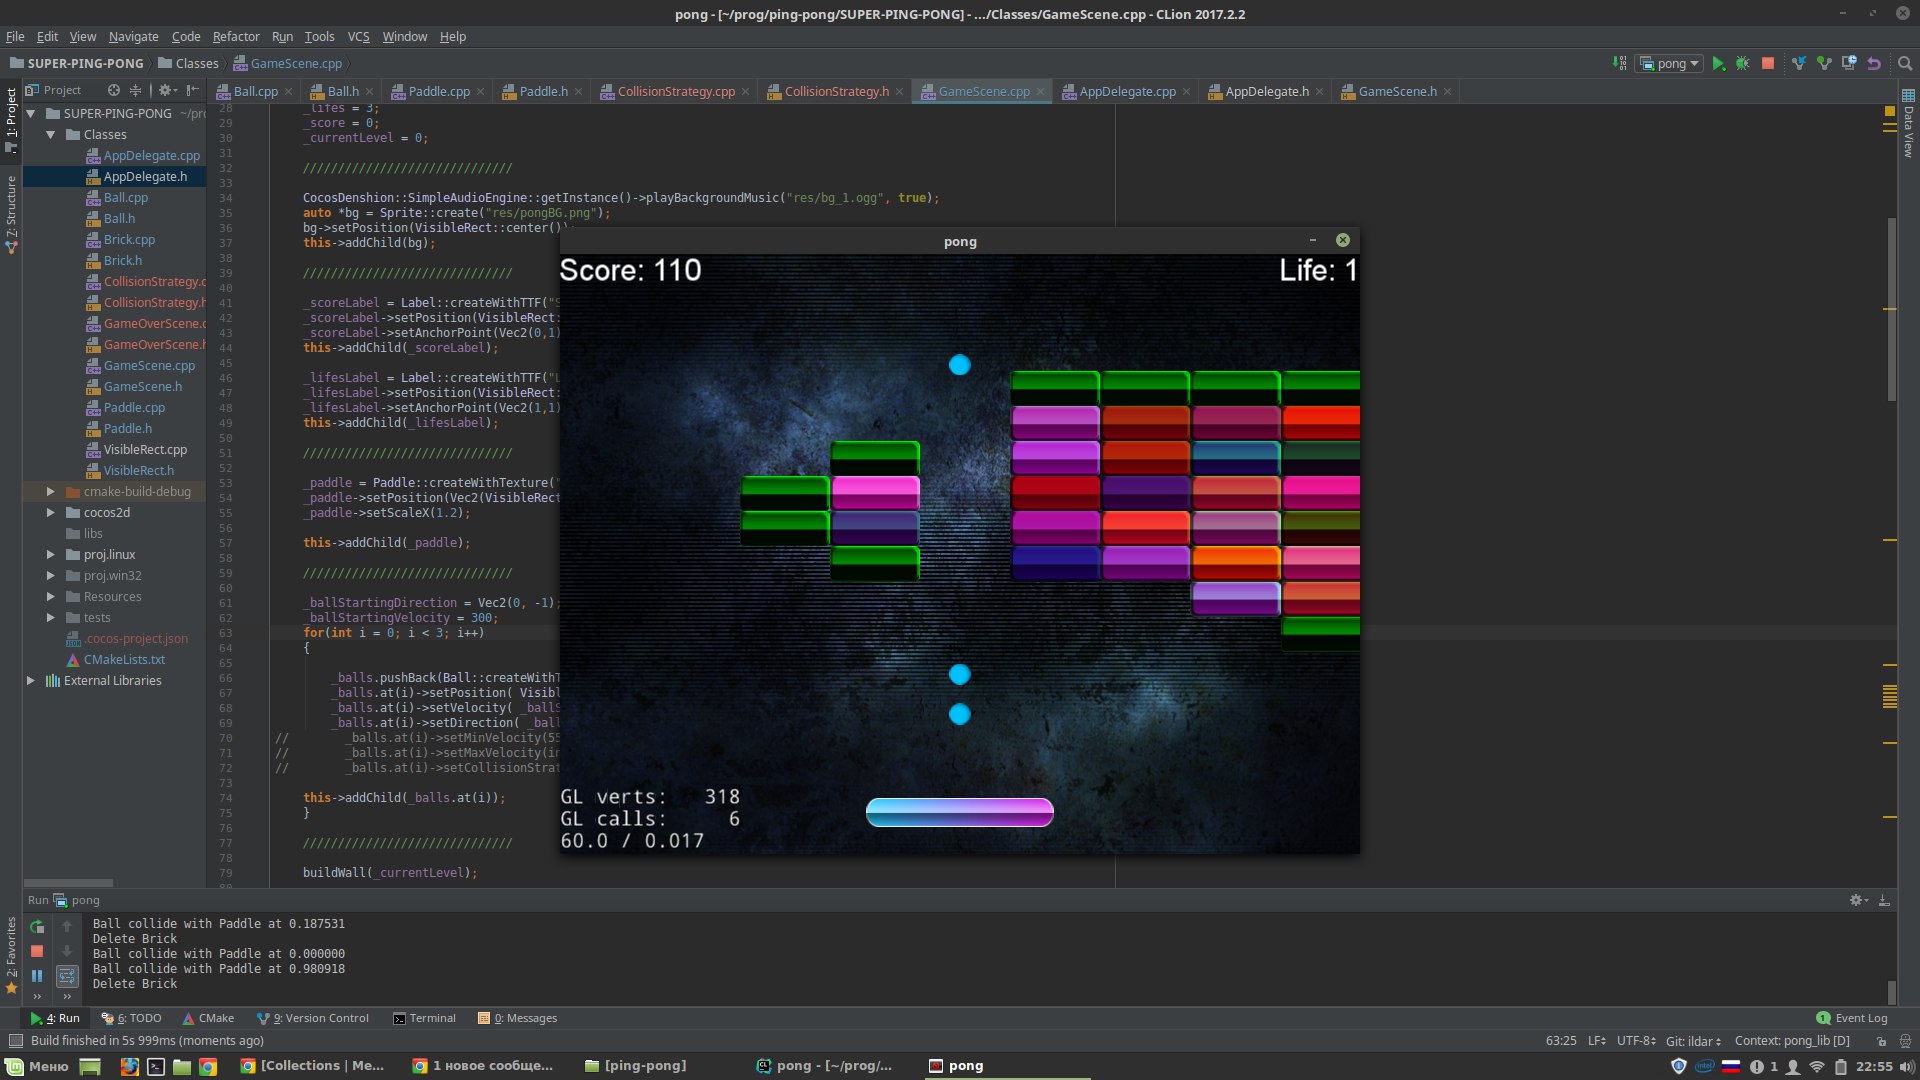Image resolution: width=1920 pixels, height=1080 pixels.
Task: Click scroll-from-source target icon in the Project panel
Action: pyautogui.click(x=114, y=90)
